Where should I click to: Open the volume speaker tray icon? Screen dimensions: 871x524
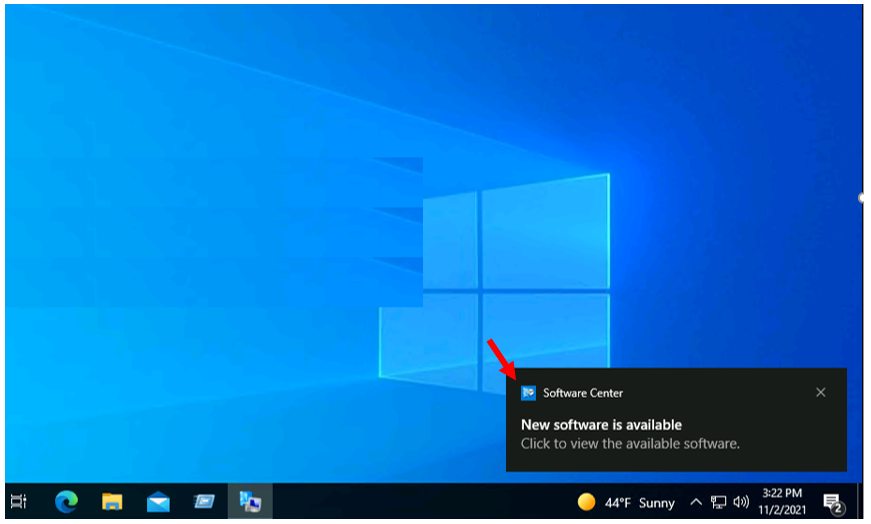(x=741, y=502)
